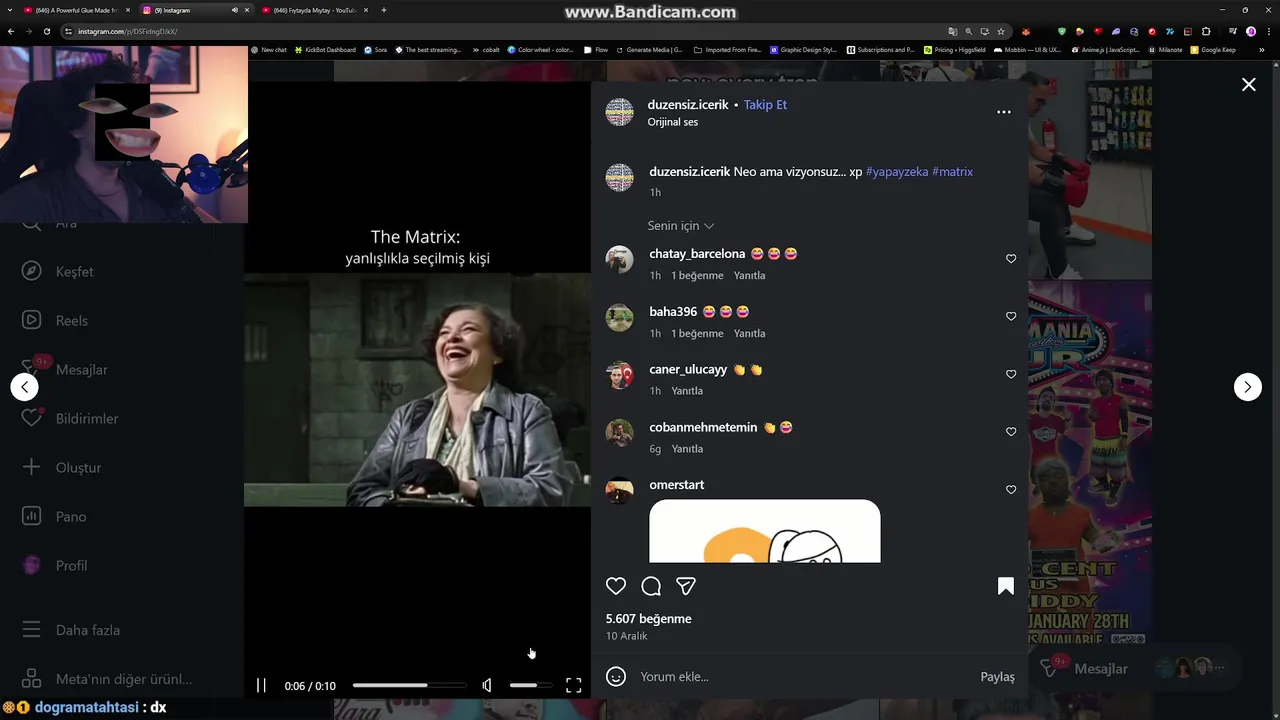Switch to 'Fıytayda Mıytay' YouTube tab

coord(315,10)
